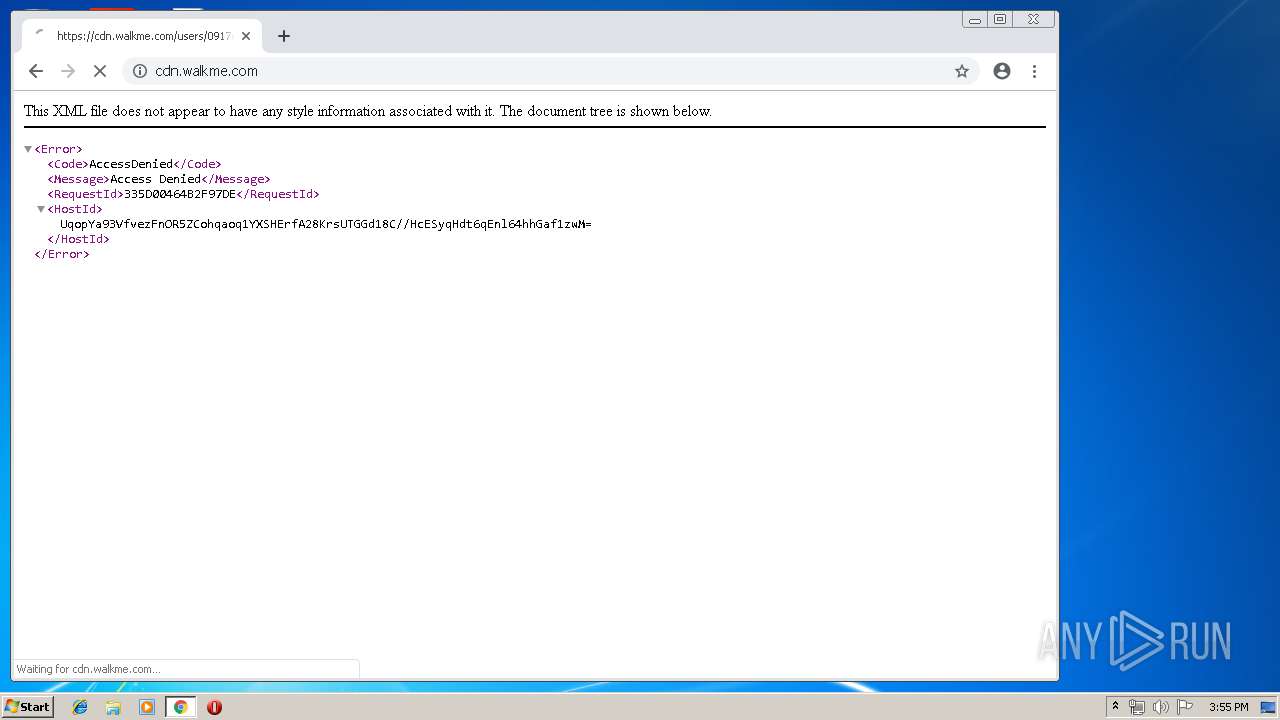Bookmark this page with the star icon
The width and height of the screenshot is (1280, 720).
(962, 71)
